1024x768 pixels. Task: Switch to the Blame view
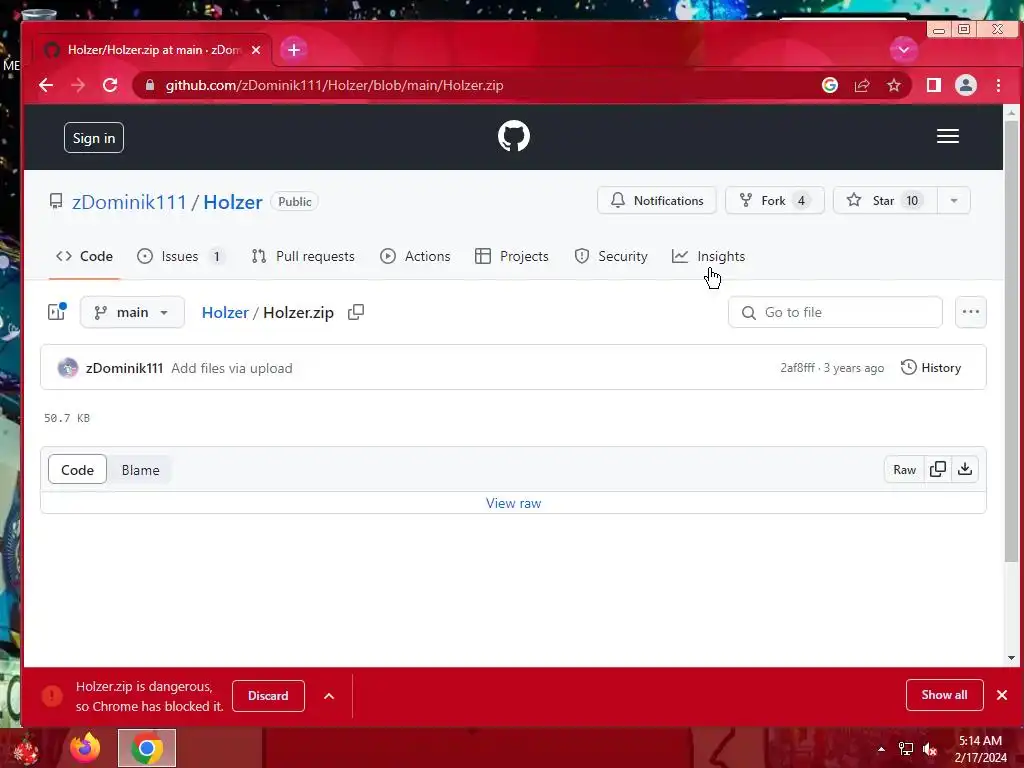click(x=140, y=470)
